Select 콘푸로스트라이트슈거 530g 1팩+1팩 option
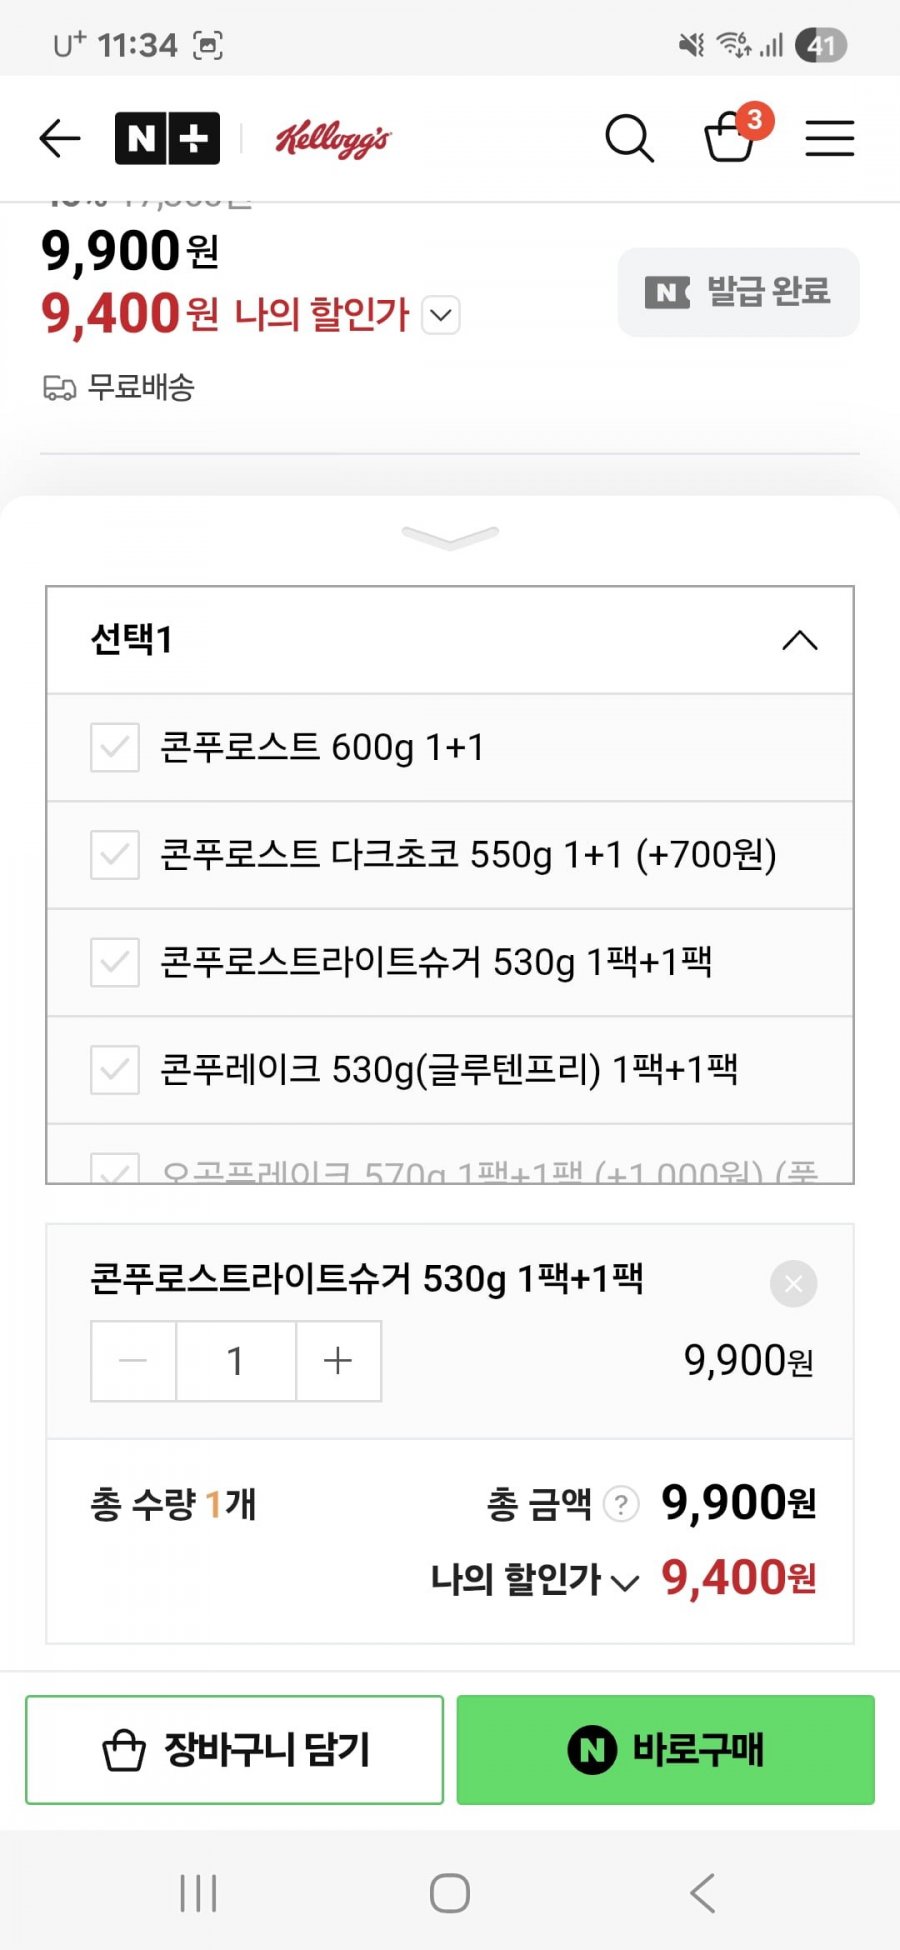Image resolution: width=900 pixels, height=1950 pixels. [115, 962]
